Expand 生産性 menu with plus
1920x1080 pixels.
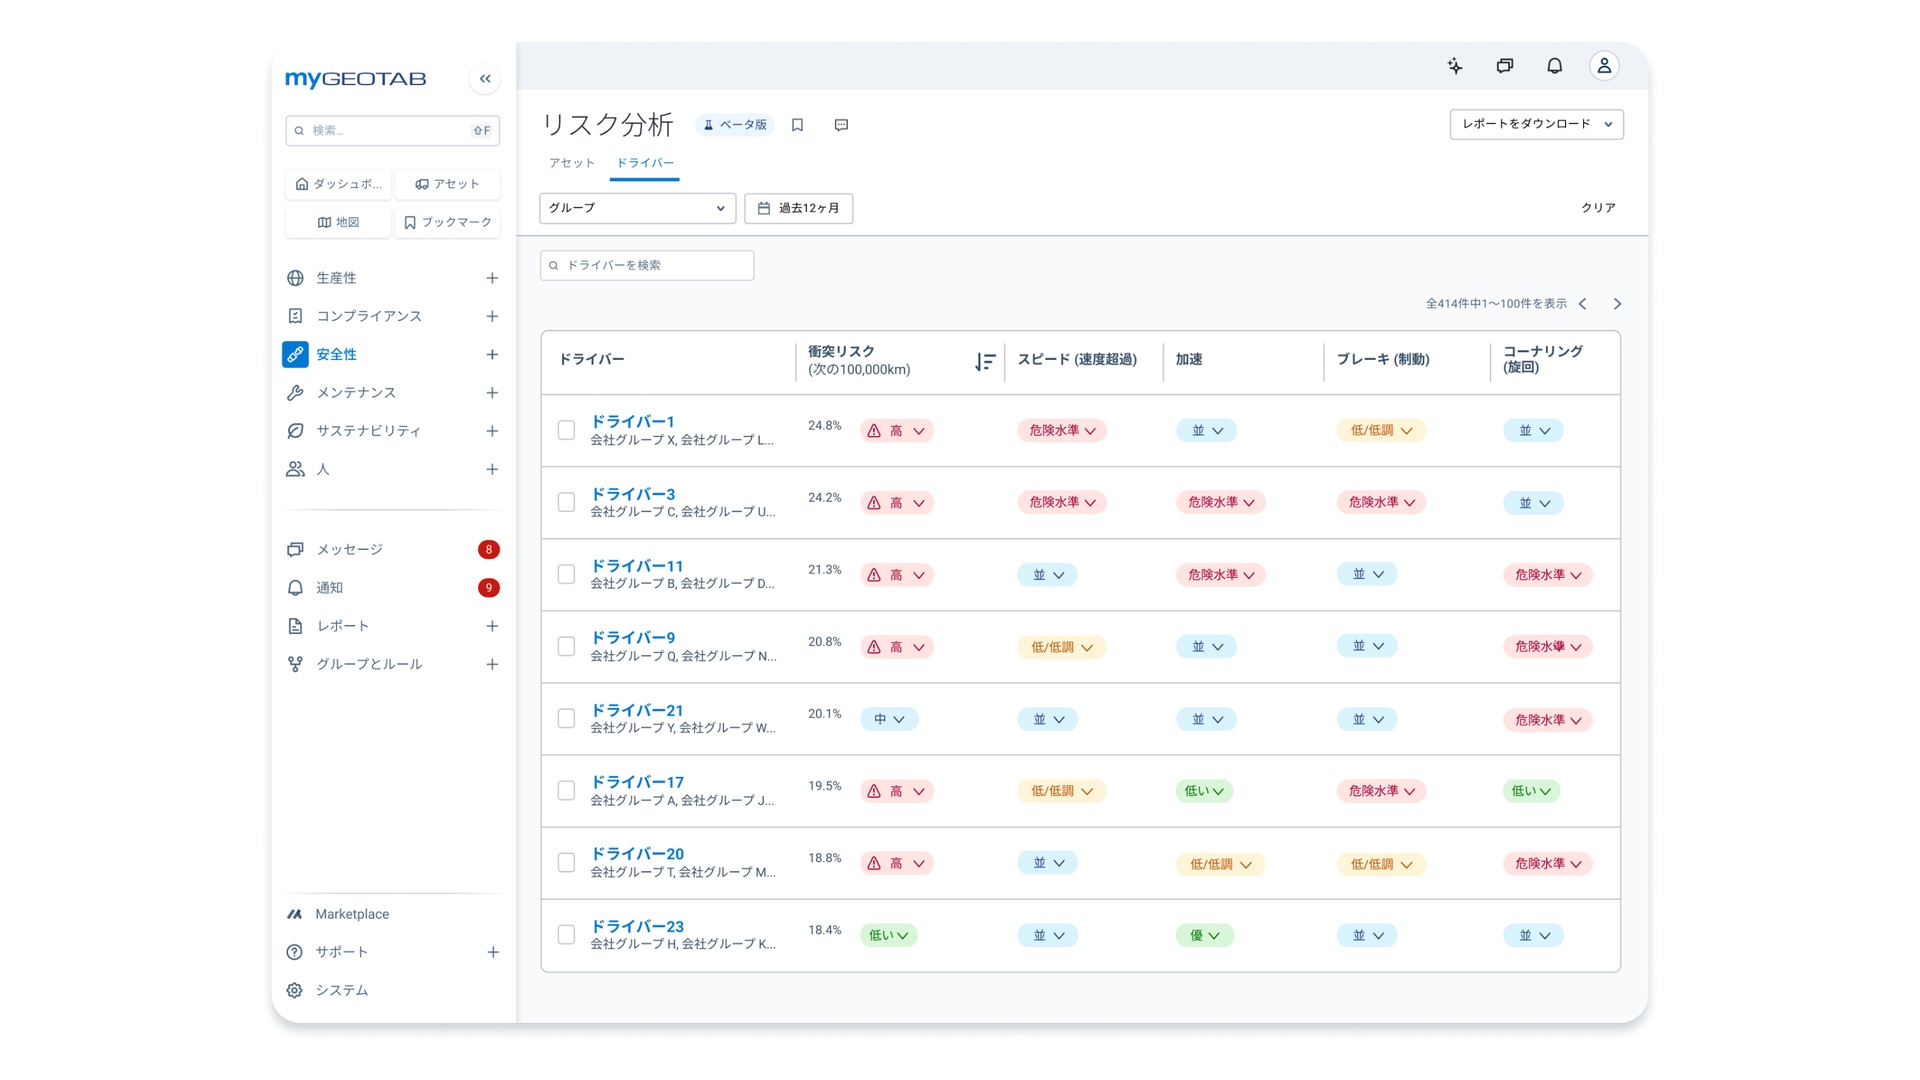tap(492, 278)
